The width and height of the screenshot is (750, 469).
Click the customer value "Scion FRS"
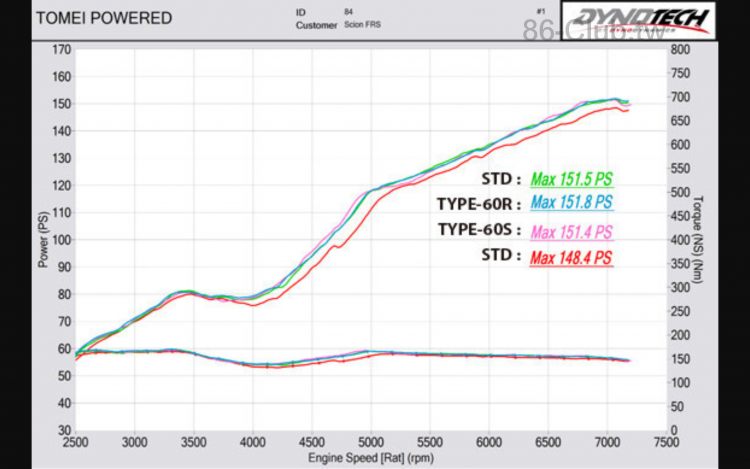pos(363,24)
